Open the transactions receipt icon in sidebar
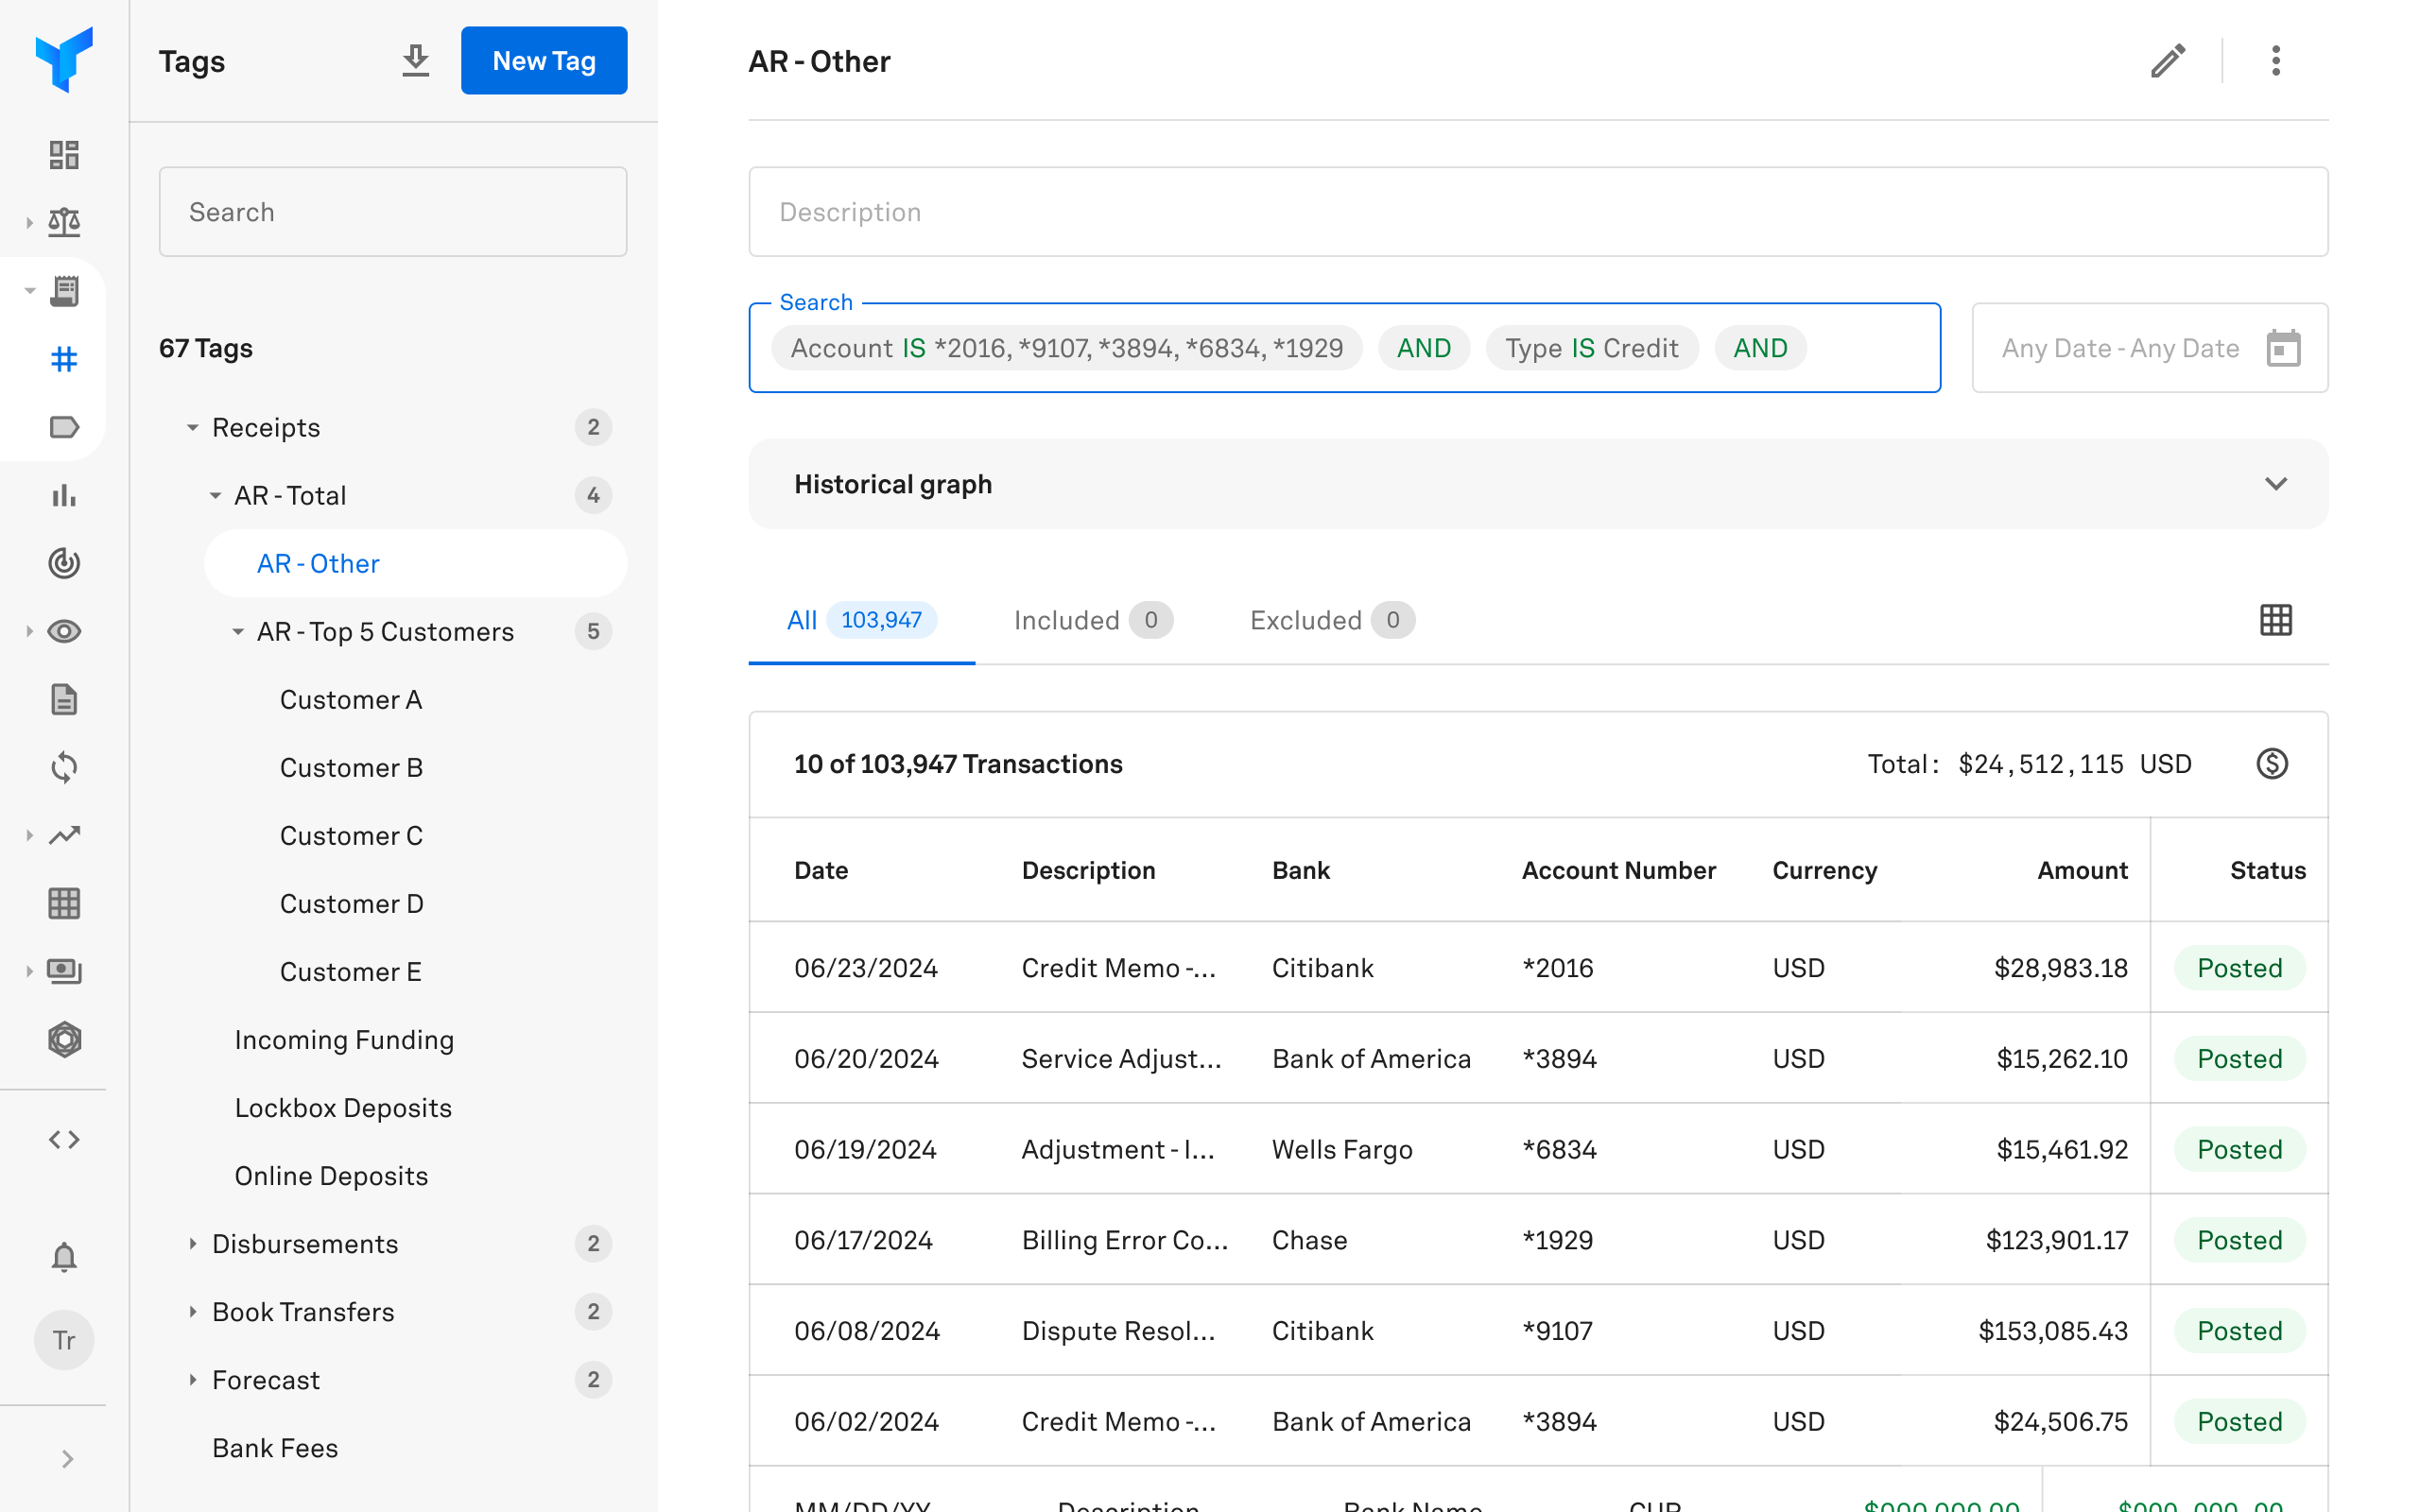2420x1512 pixels. click(64, 291)
